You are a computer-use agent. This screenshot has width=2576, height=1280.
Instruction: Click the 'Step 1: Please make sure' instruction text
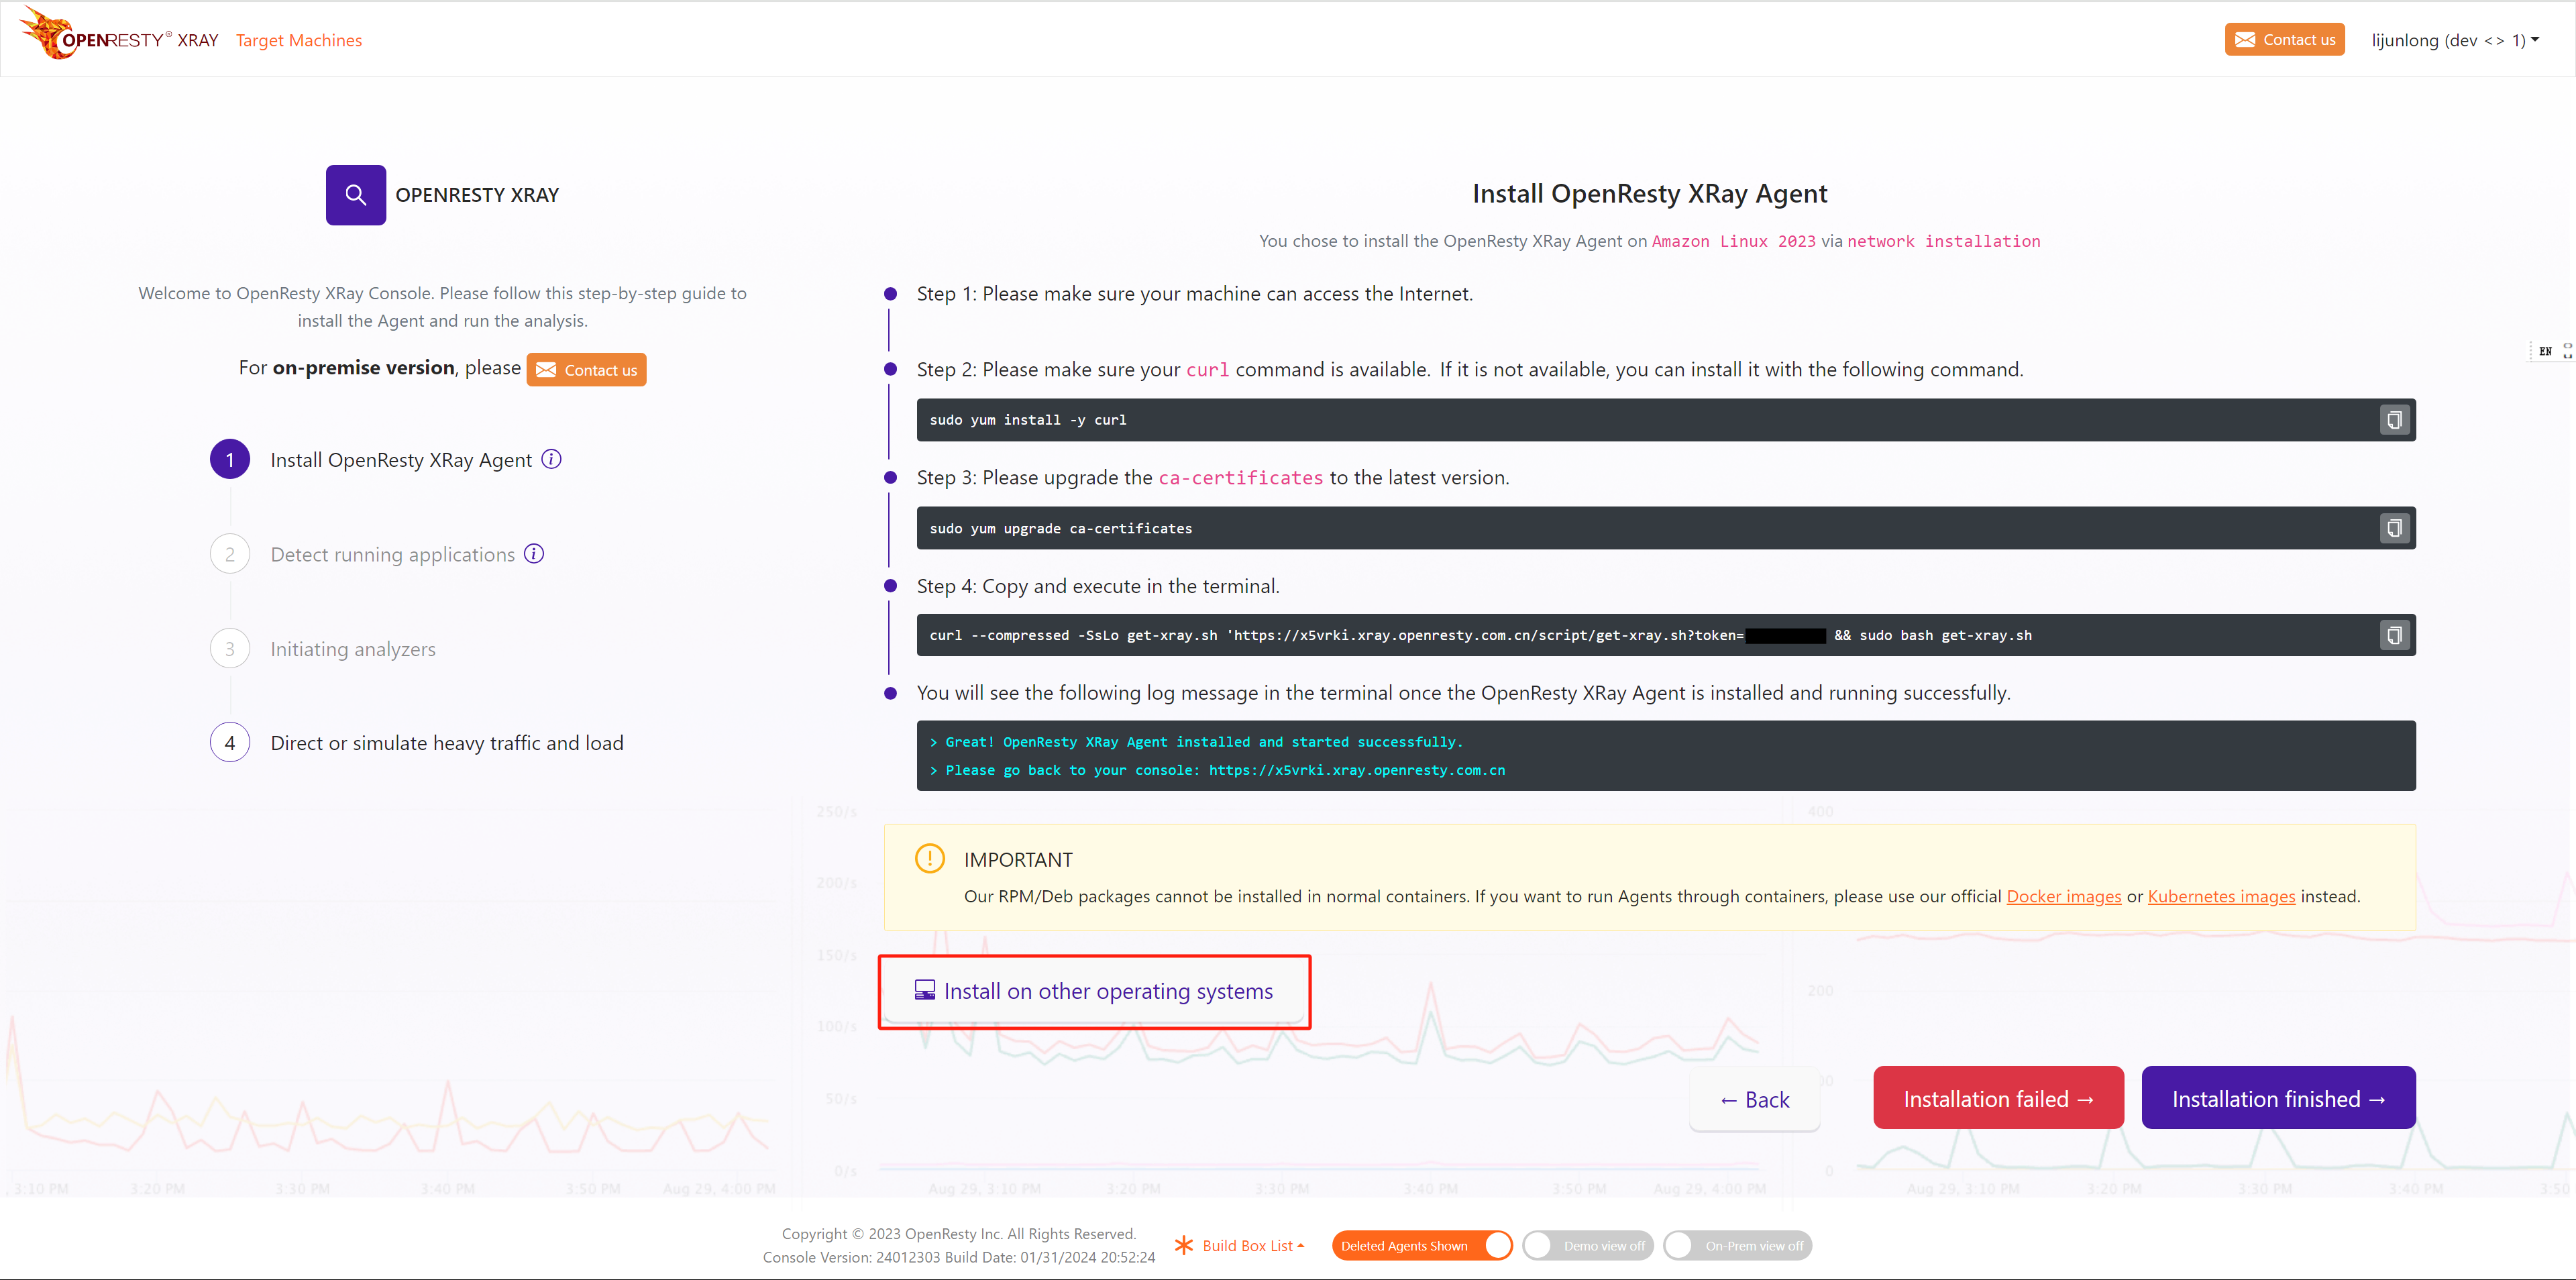tap(1195, 294)
